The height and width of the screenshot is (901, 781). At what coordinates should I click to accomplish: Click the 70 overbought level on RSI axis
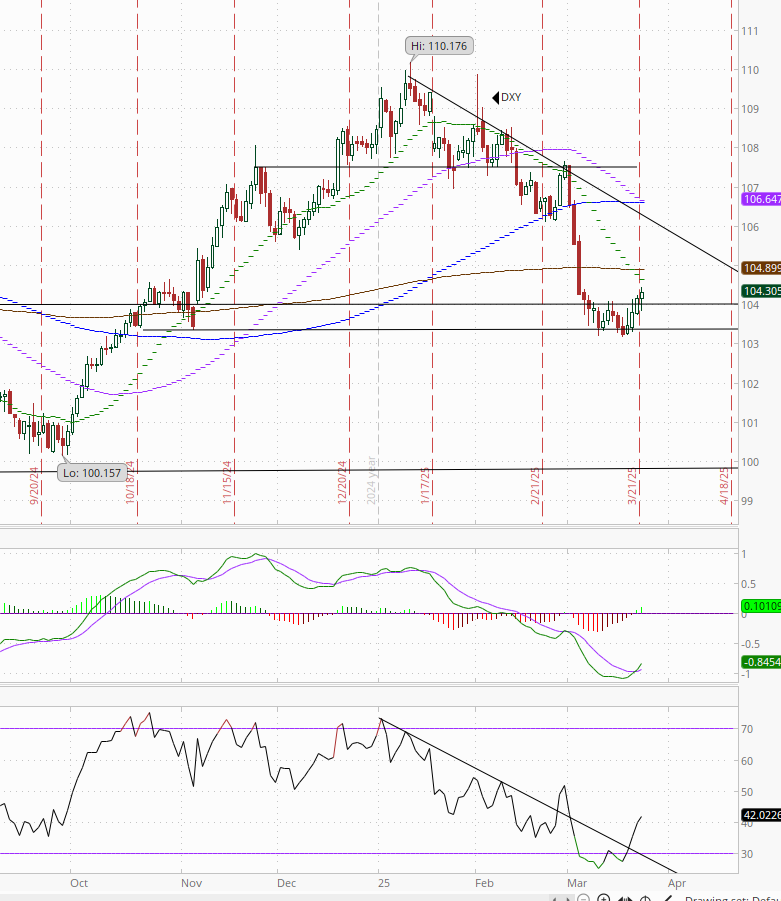747,729
